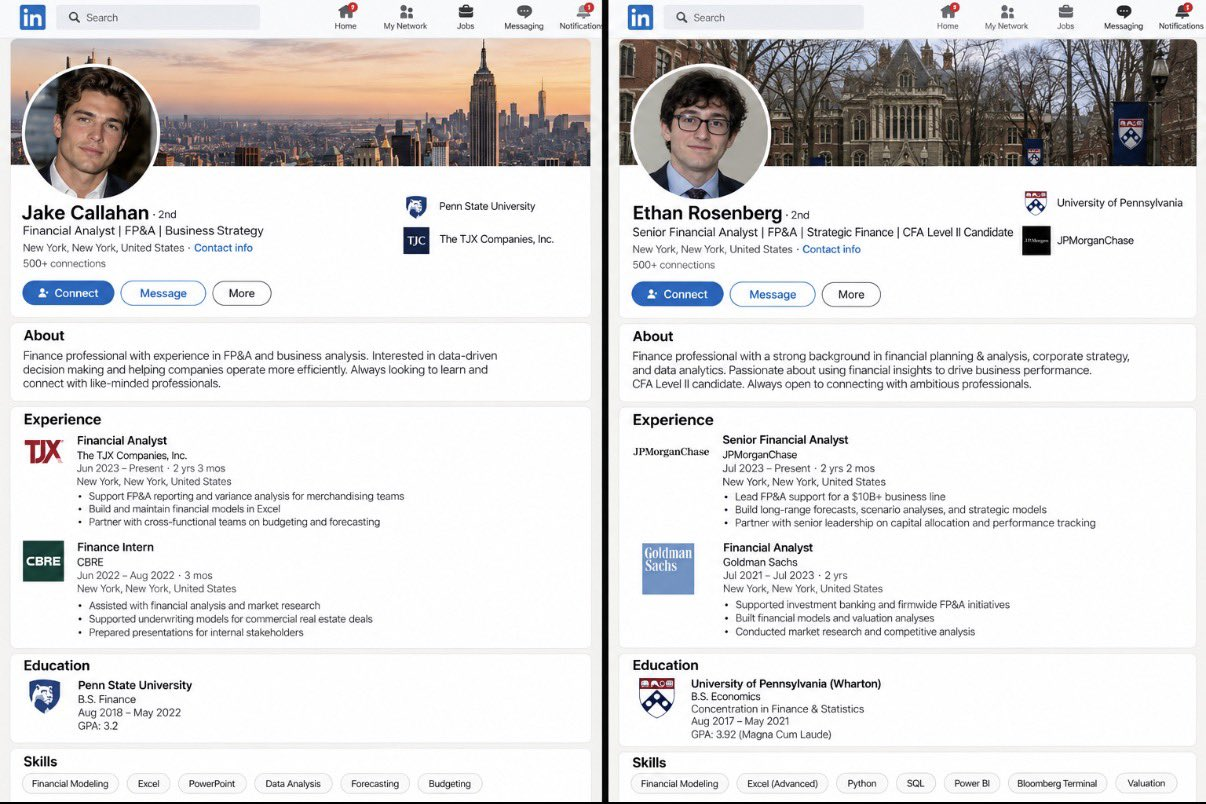Open Messaging in Ethan Rosenberg window
The image size is (1206, 804).
pos(1123,17)
